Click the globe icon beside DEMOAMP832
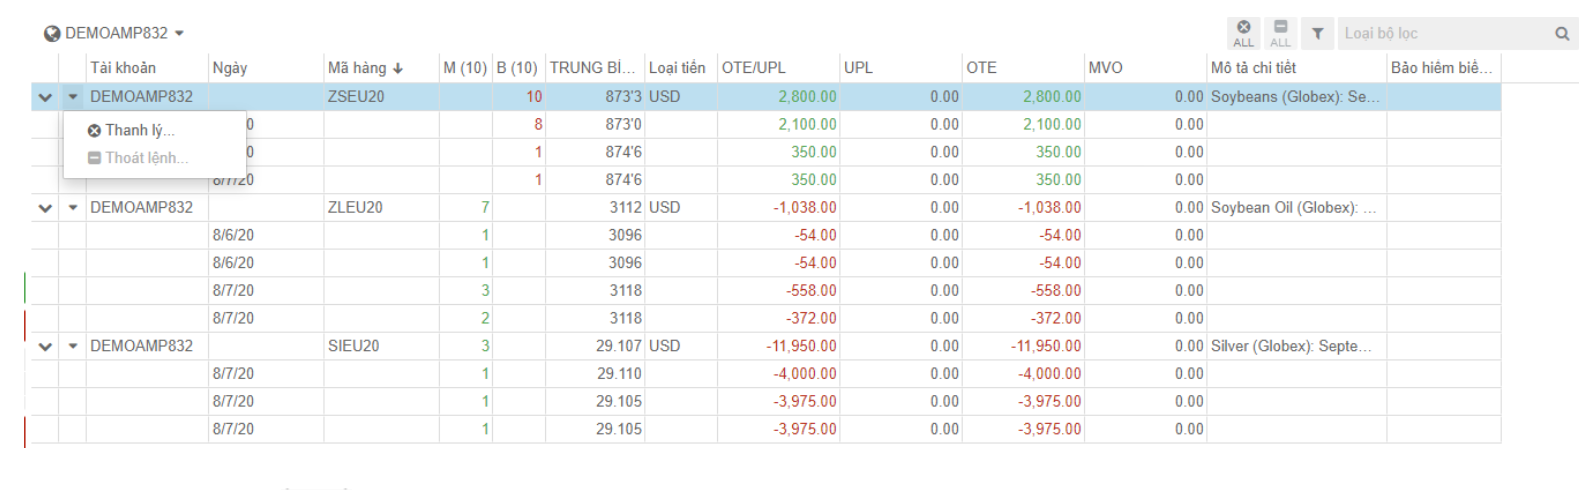The image size is (1596, 490). pyautogui.click(x=52, y=34)
